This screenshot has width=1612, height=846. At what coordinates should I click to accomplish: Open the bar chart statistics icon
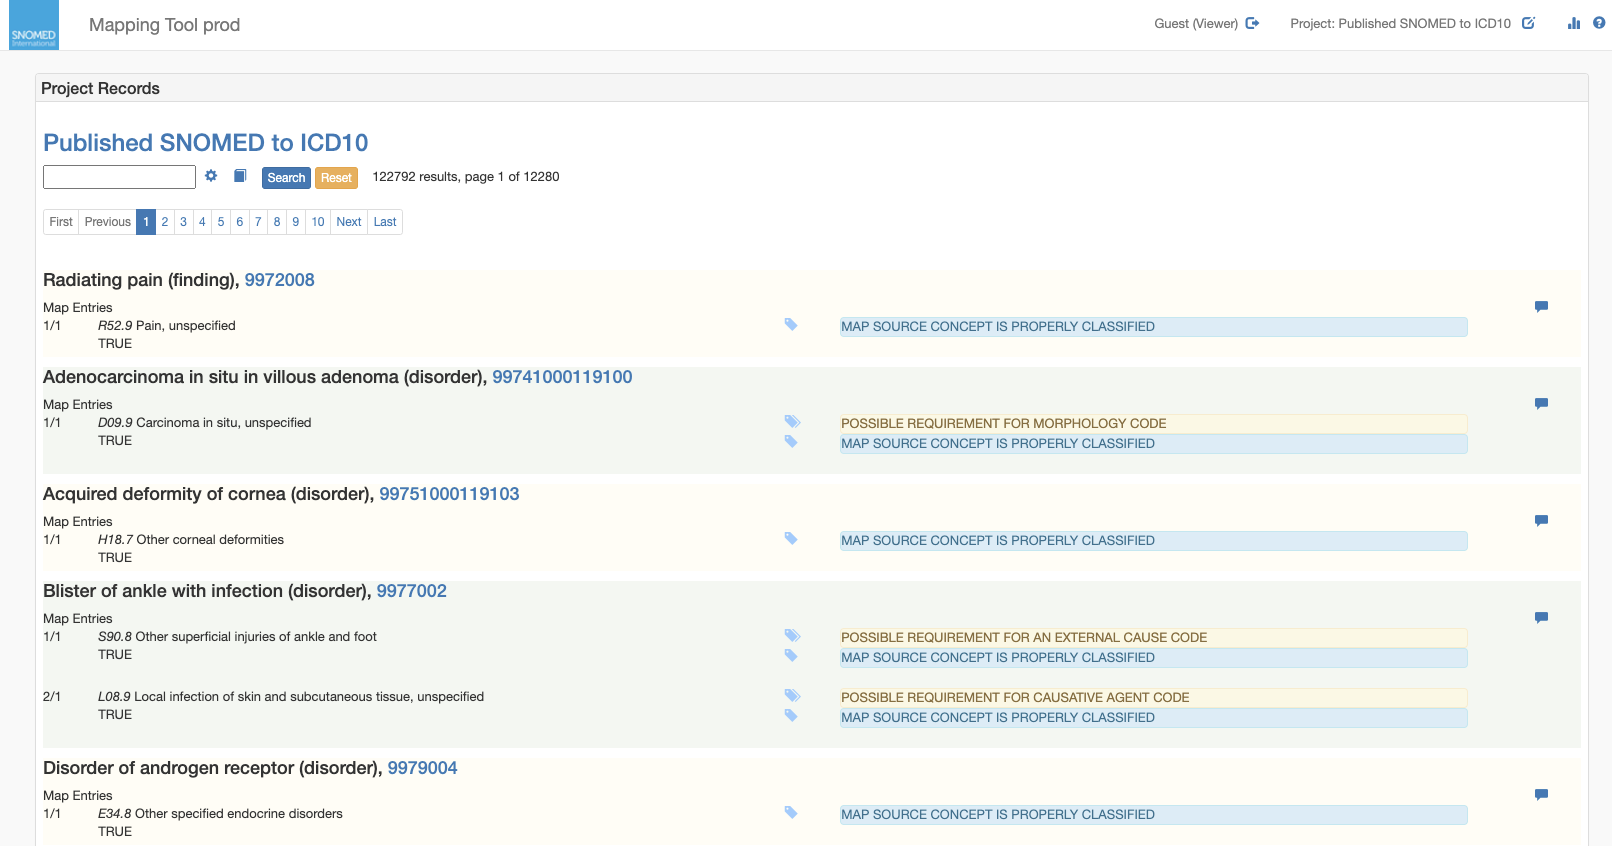pyautogui.click(x=1574, y=23)
